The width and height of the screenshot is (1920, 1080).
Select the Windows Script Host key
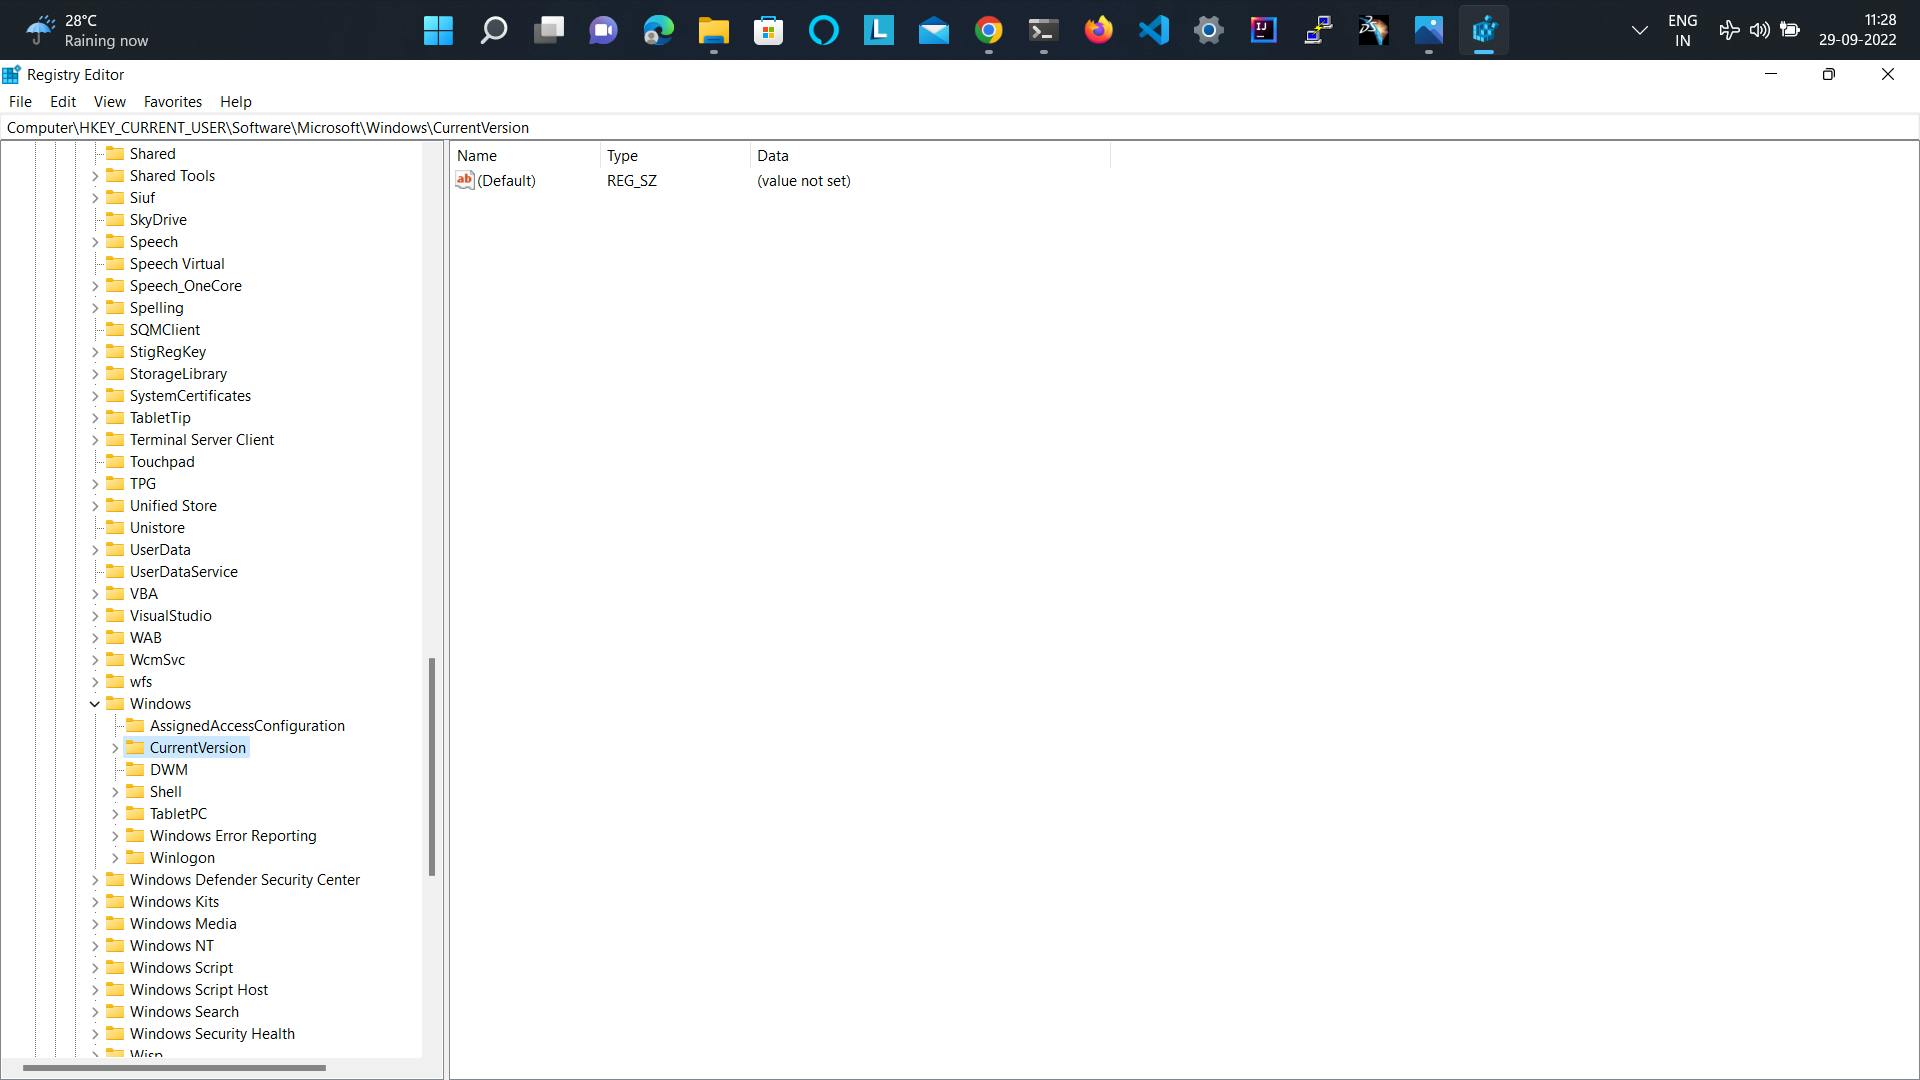coord(199,990)
